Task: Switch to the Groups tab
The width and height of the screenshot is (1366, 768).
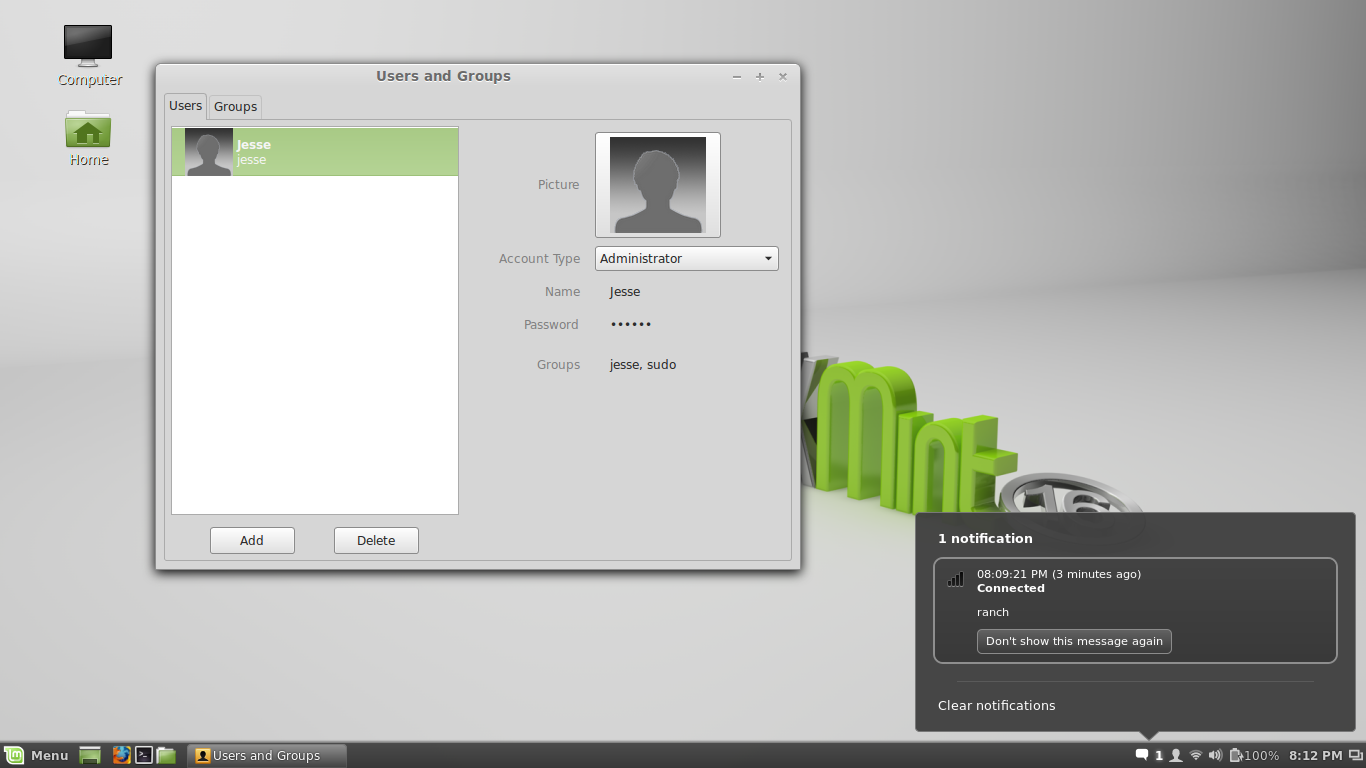Action: point(236,106)
